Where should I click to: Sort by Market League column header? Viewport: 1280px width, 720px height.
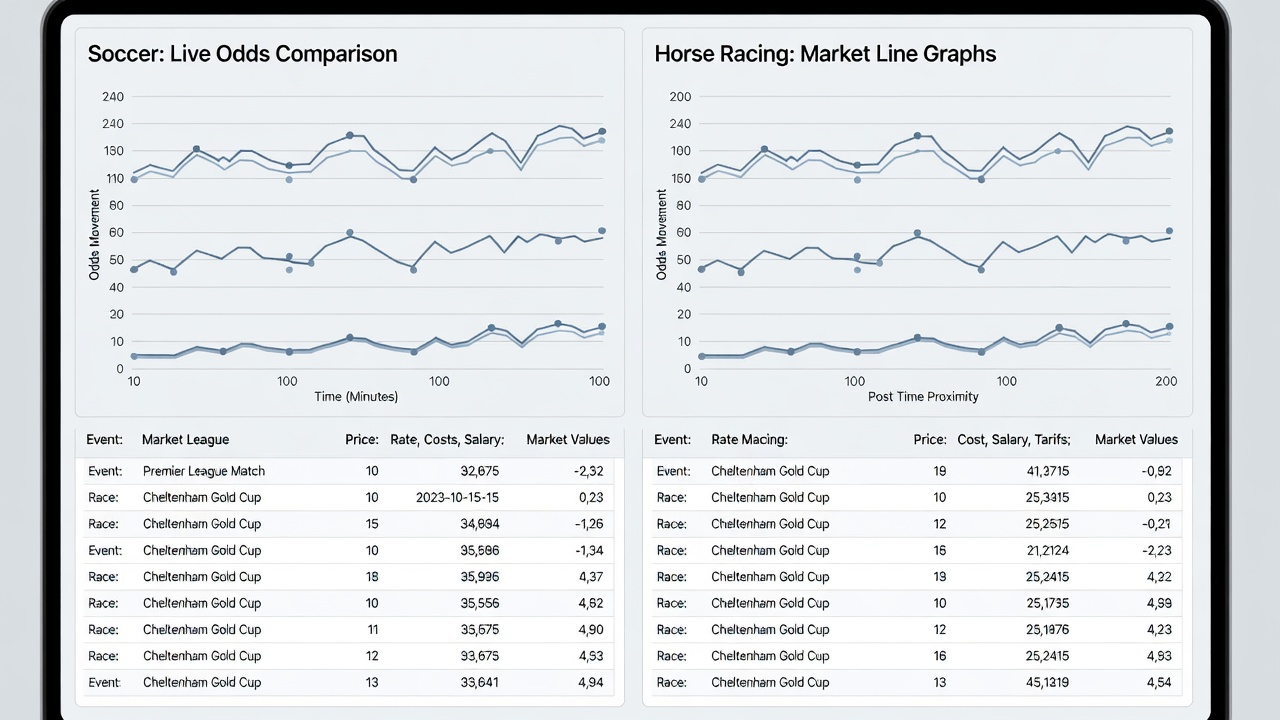[185, 439]
